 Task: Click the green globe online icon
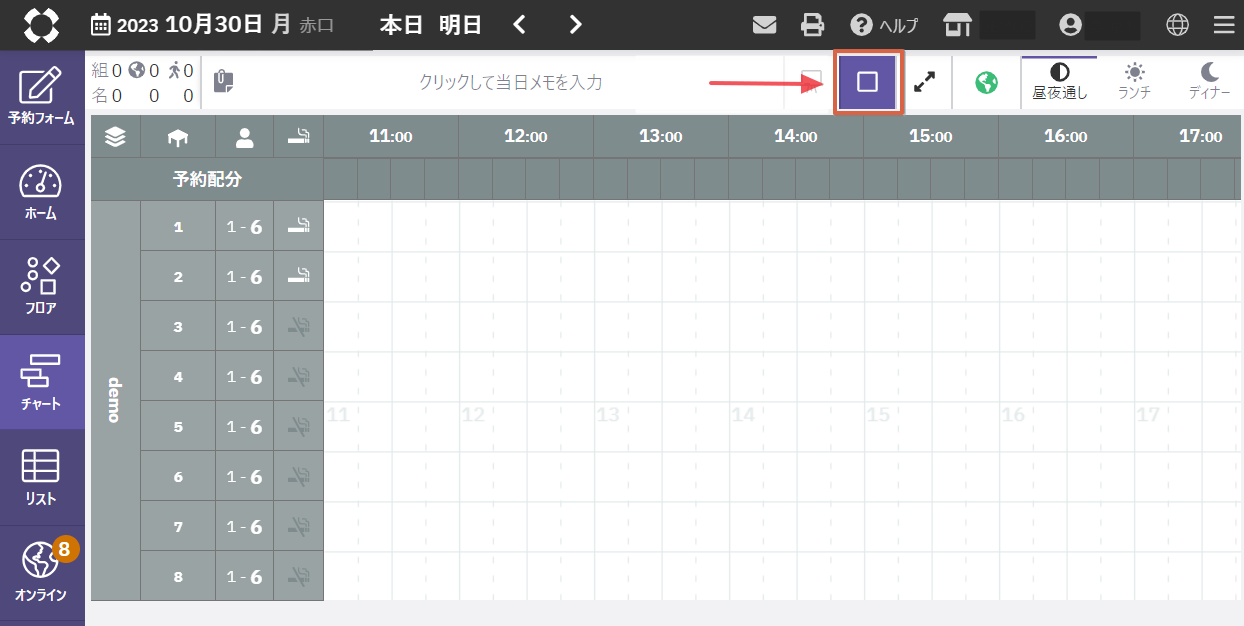click(x=986, y=82)
